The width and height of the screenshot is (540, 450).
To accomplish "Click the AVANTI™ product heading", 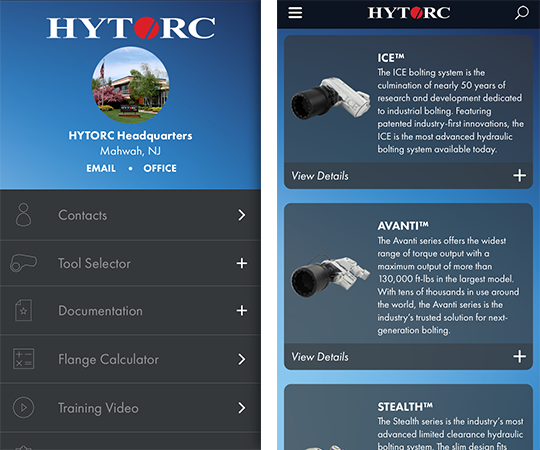I will pos(403,226).
